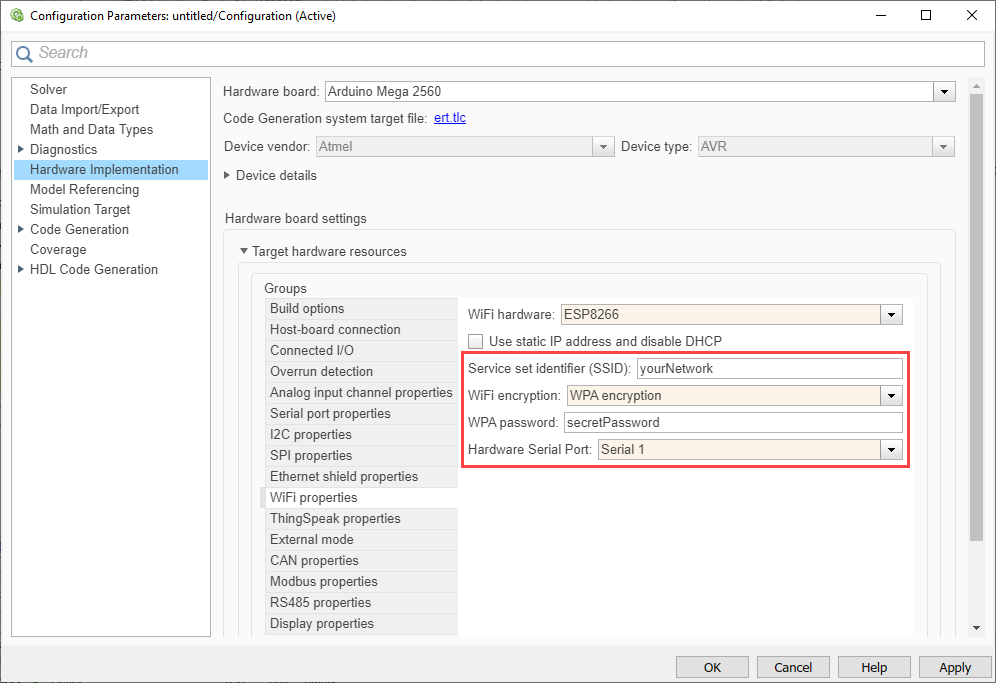996x683 pixels.
Task: Open the ert.tlc target file link
Action: [449, 118]
